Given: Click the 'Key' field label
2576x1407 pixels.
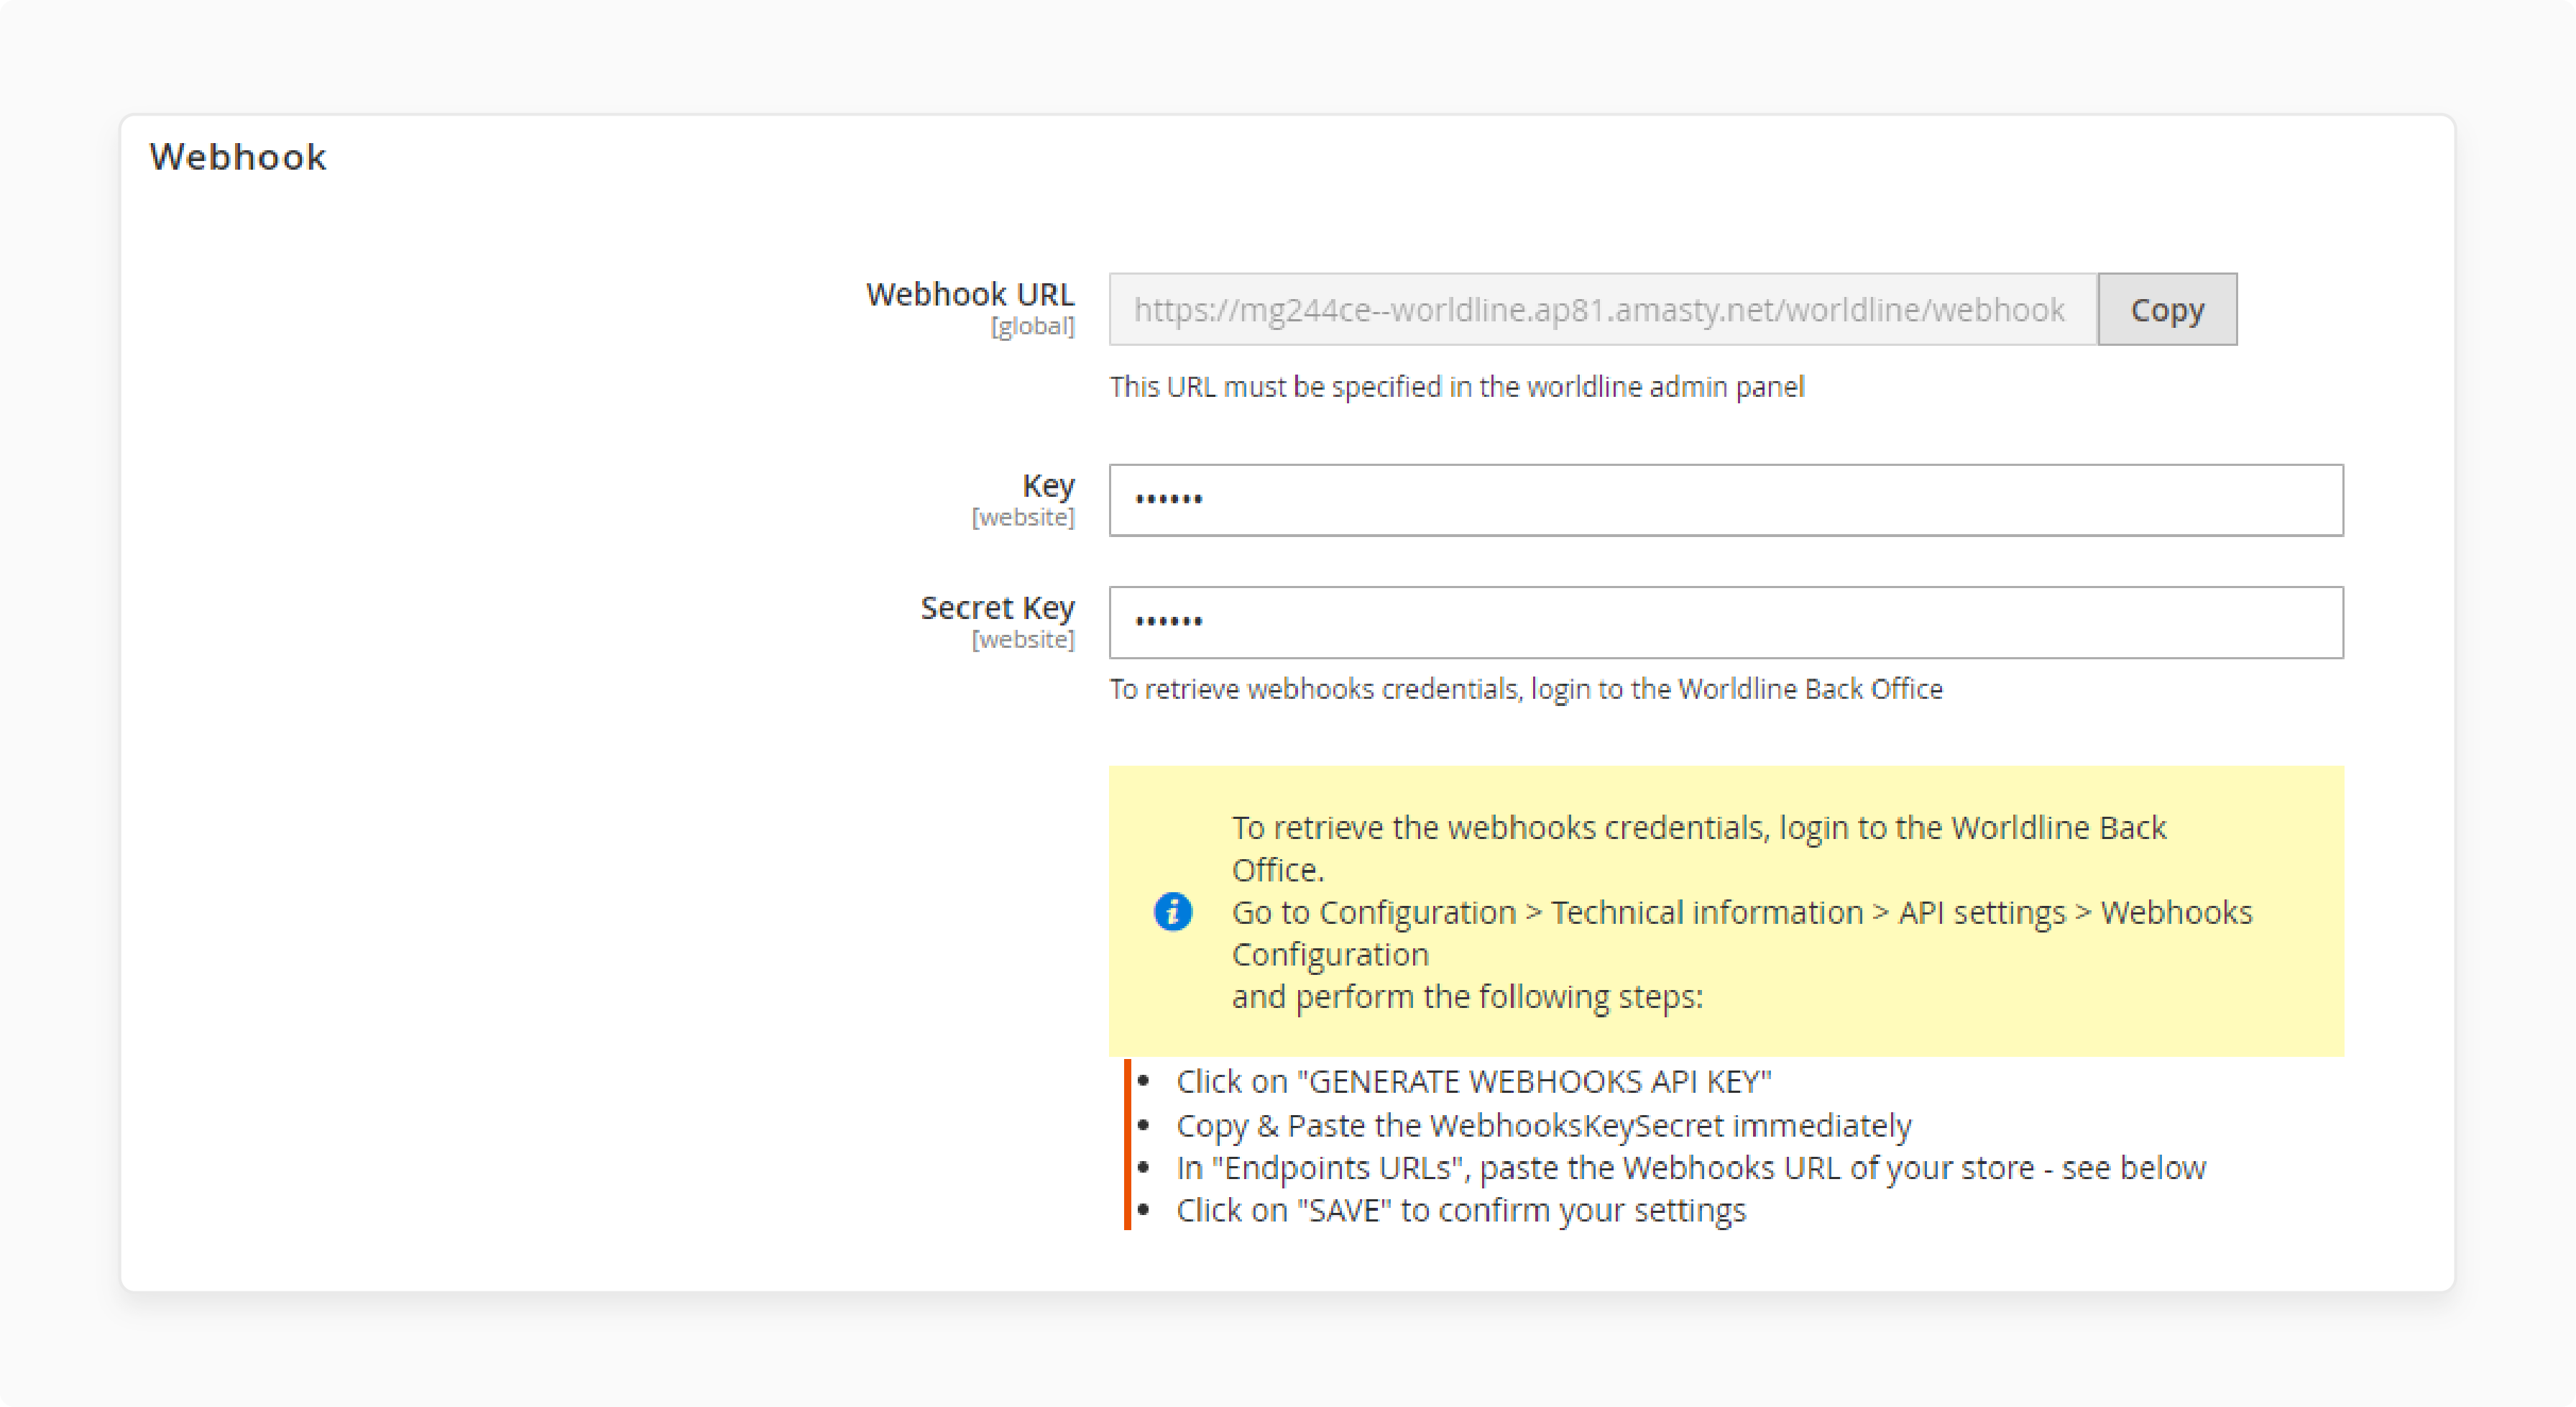Looking at the screenshot, I should (1048, 485).
